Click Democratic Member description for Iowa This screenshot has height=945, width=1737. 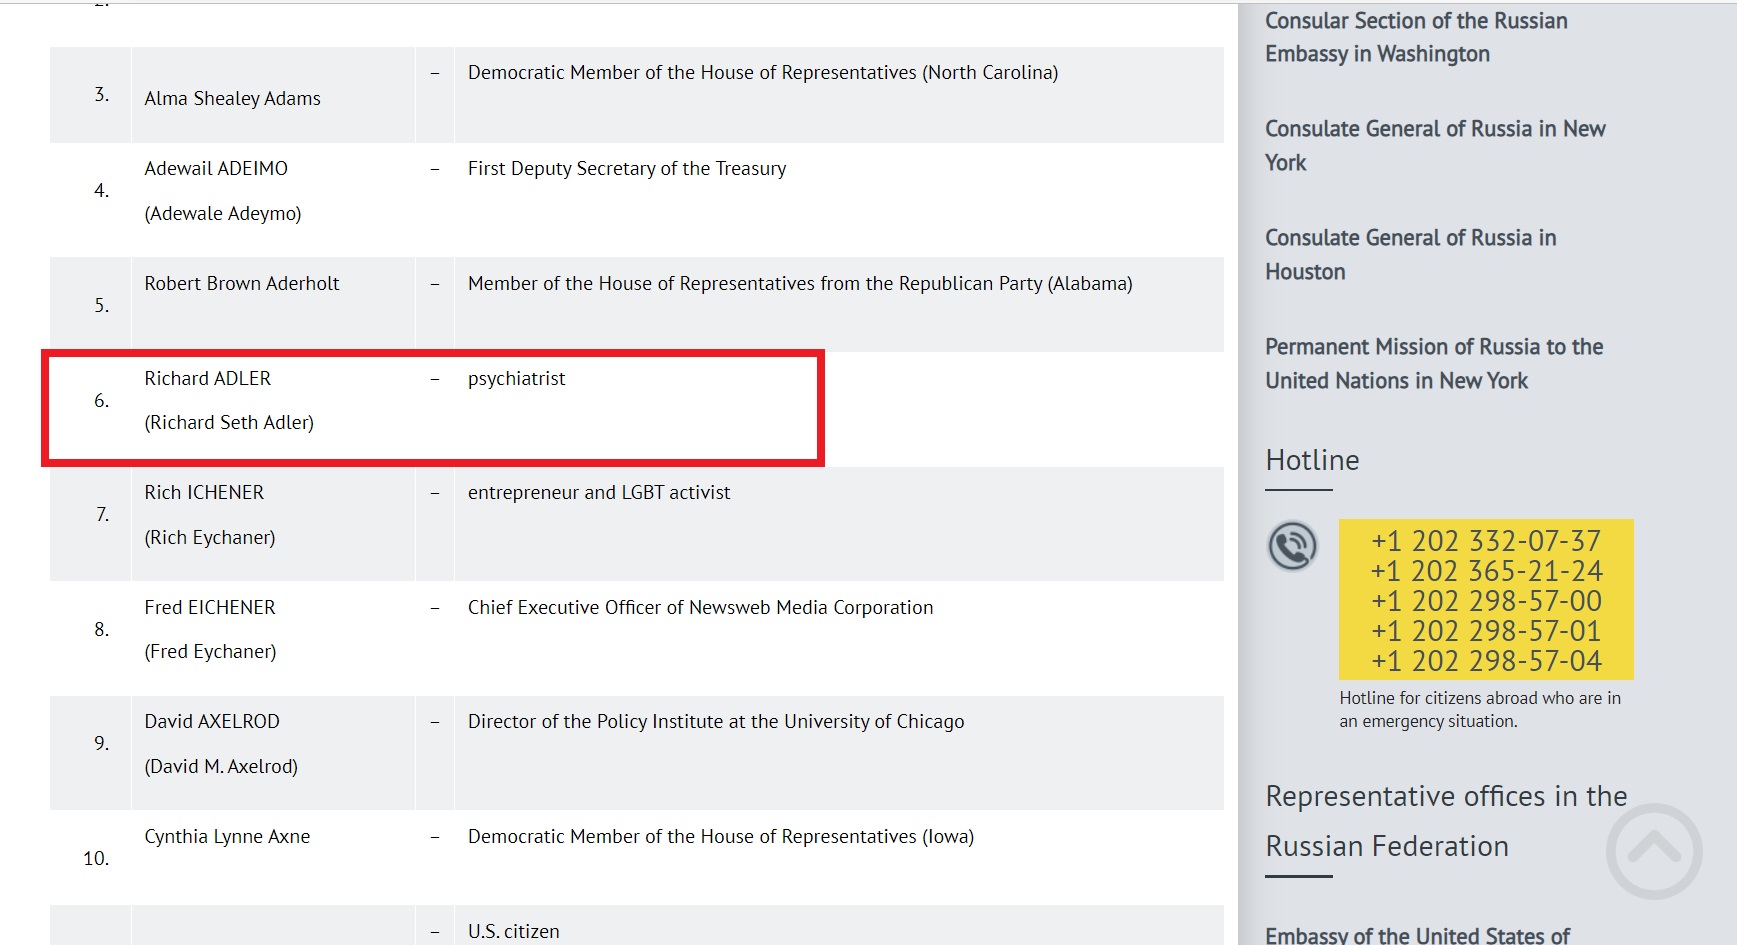(x=721, y=836)
